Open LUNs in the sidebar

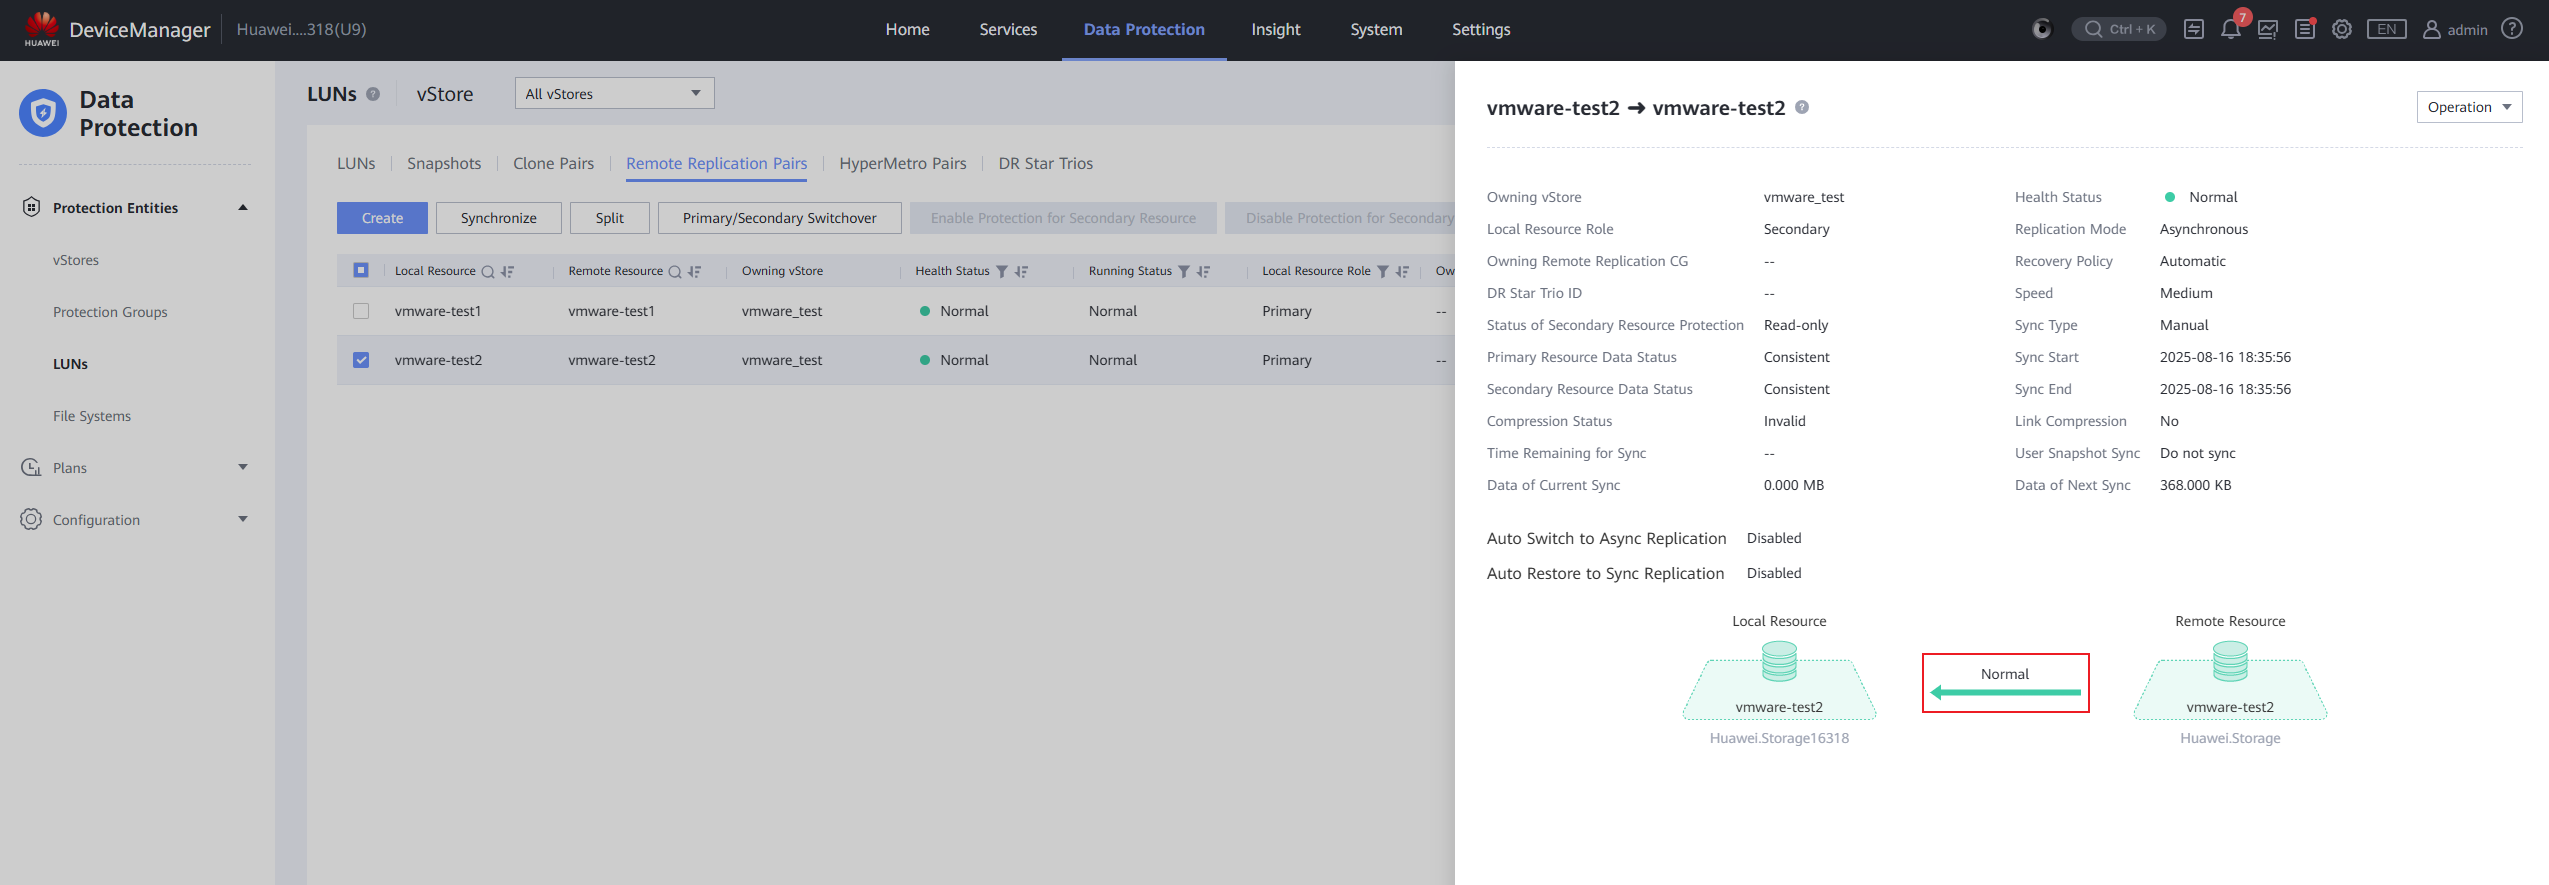pos(70,364)
